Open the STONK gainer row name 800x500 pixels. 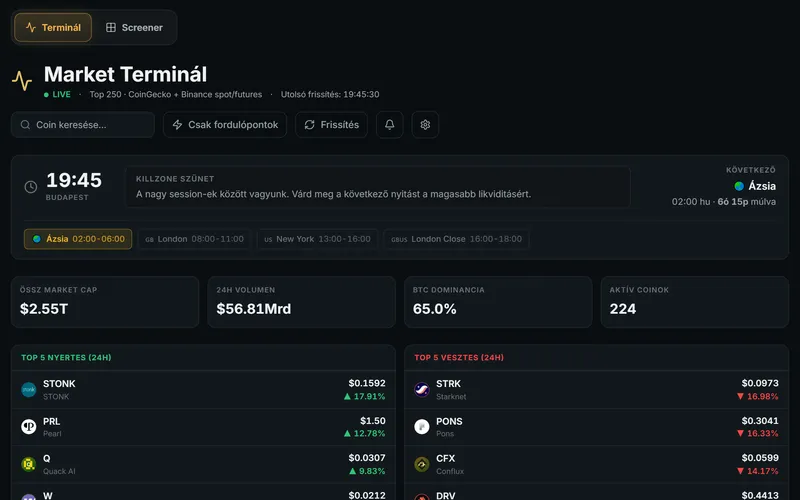tap(59, 384)
